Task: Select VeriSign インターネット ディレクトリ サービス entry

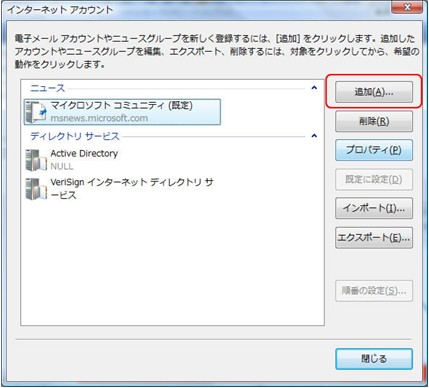Action: pos(131,189)
